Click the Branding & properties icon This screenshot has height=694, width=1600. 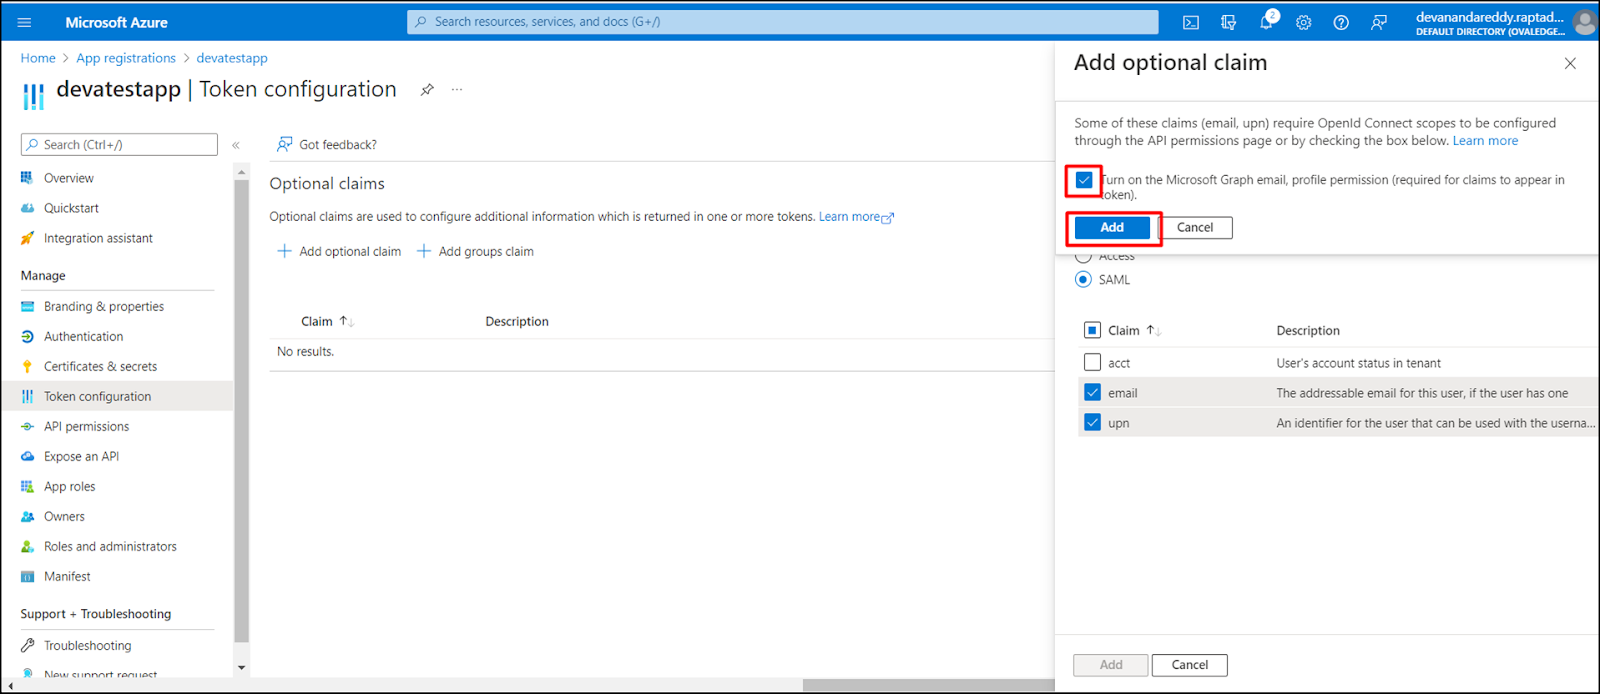[x=27, y=306]
